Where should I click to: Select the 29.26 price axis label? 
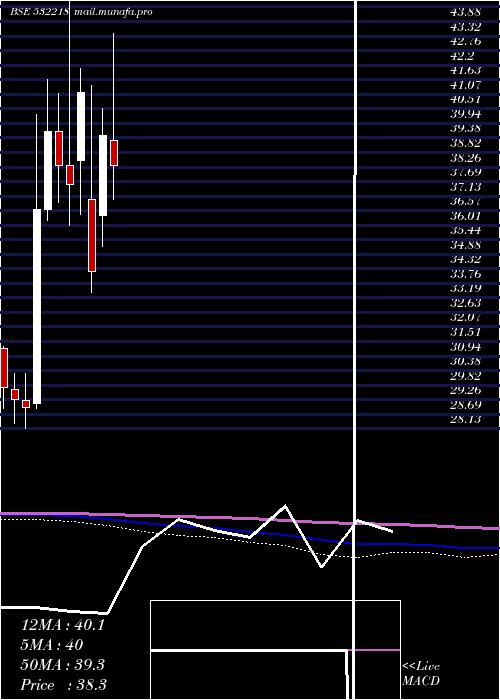point(466,391)
